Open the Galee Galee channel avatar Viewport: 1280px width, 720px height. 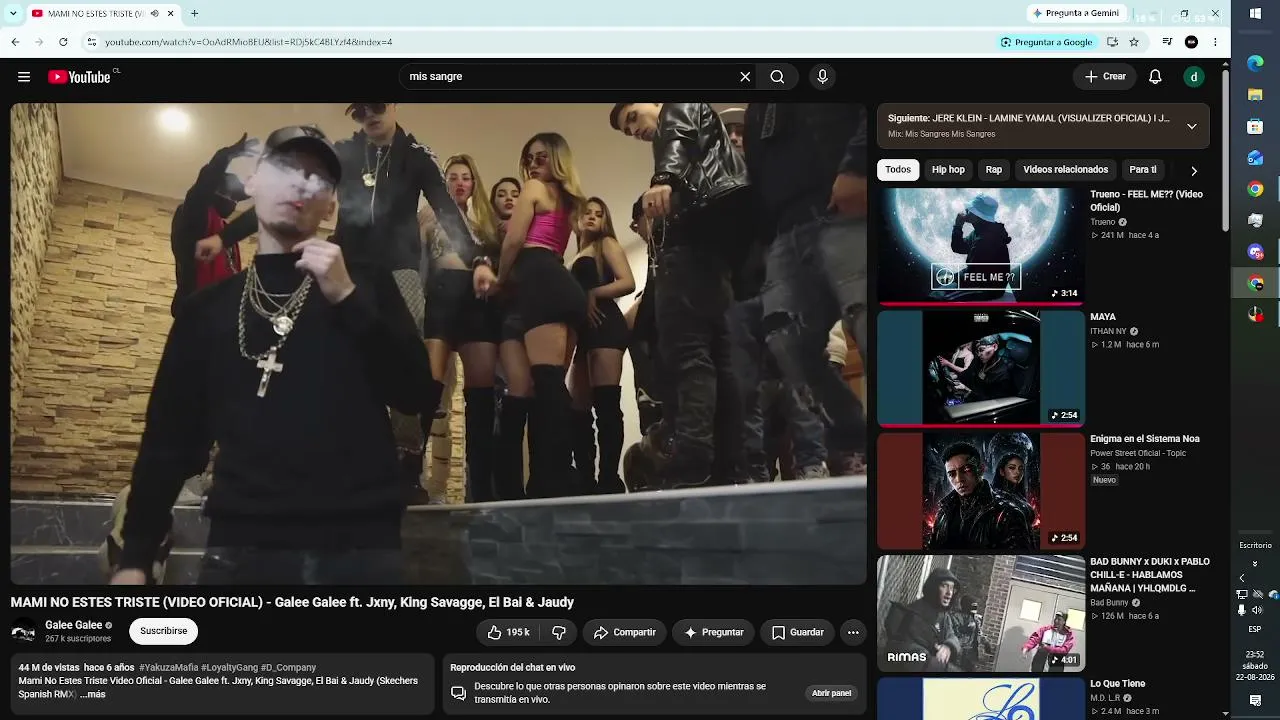click(x=24, y=632)
